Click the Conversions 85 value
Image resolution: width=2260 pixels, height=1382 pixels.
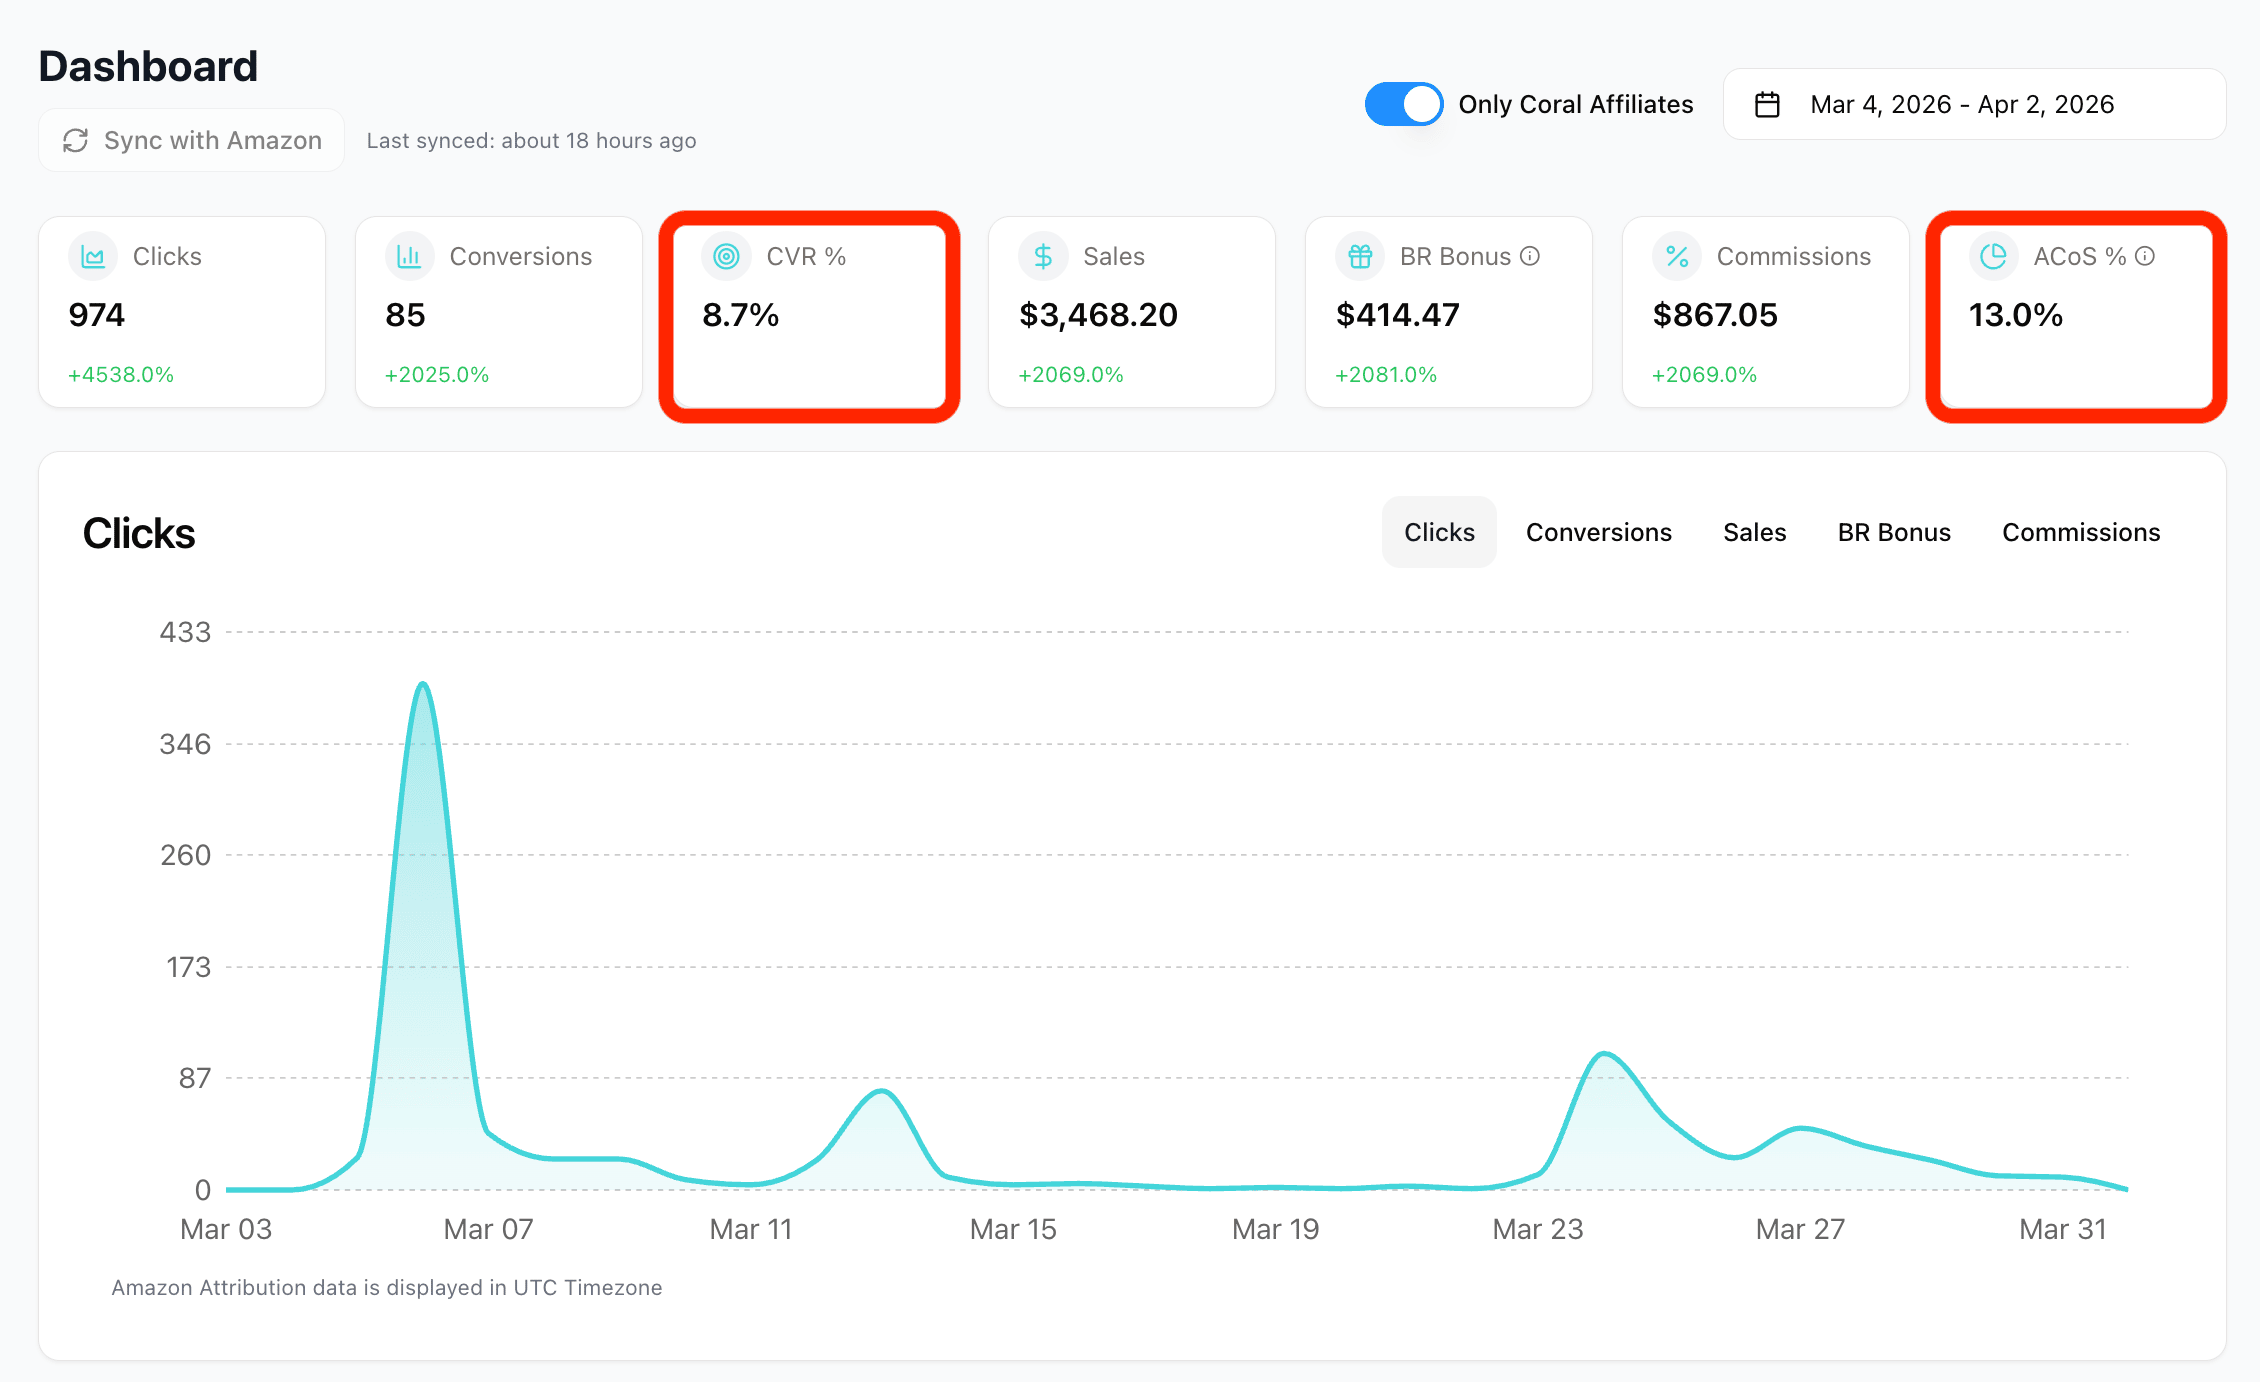405,315
